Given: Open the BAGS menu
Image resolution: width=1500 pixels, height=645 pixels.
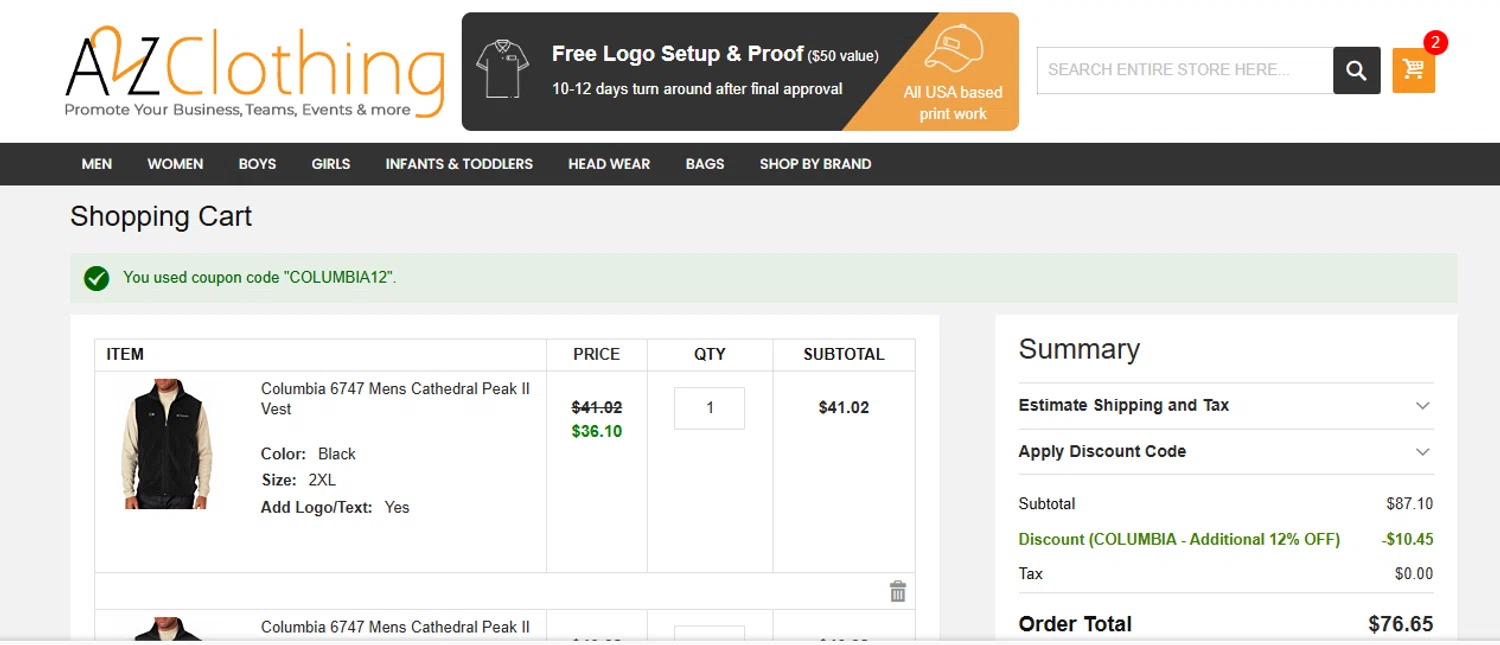Looking at the screenshot, I should point(705,164).
